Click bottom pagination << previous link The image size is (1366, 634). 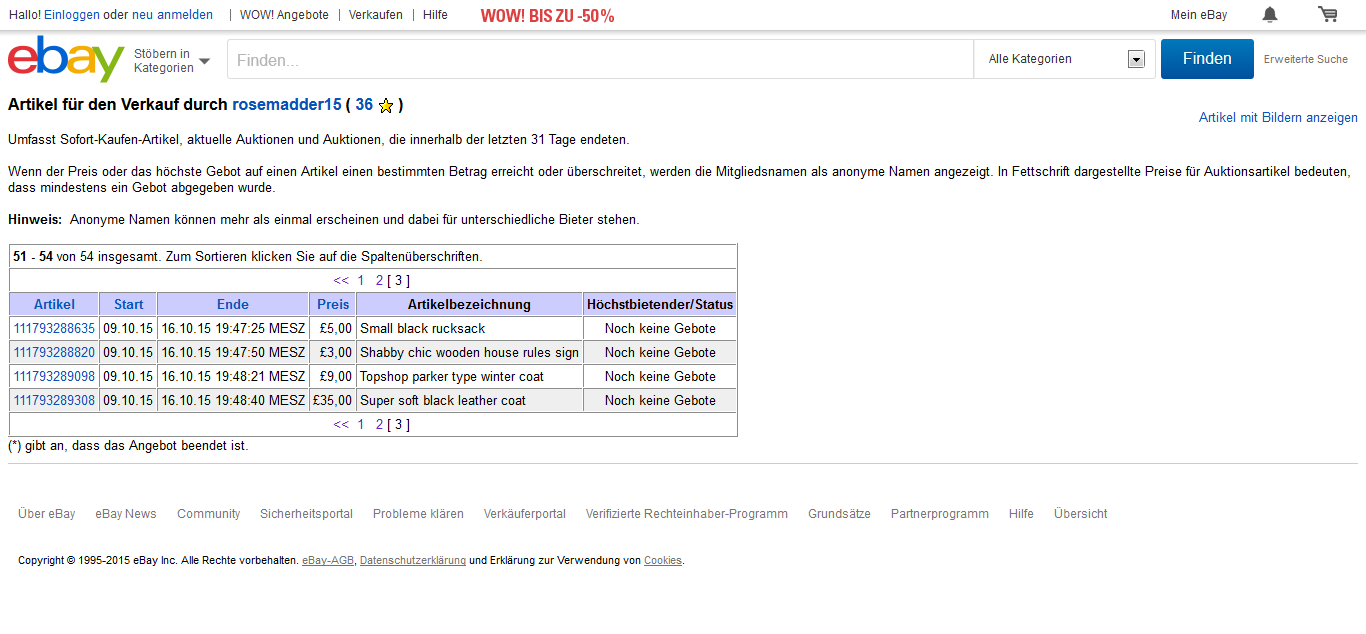click(x=341, y=425)
